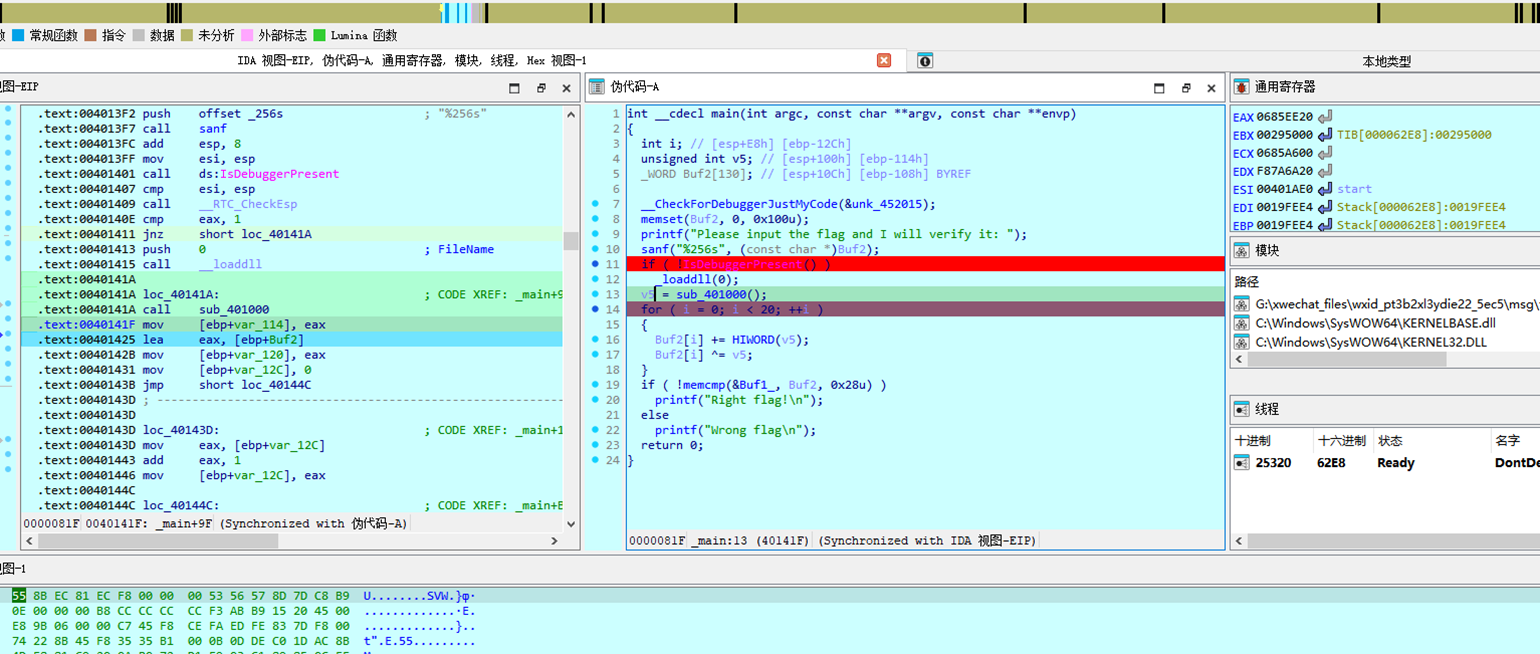Toggle breakpoint dot at pseudocode line 9
Screen dimensions: 1540x654
pos(596,234)
